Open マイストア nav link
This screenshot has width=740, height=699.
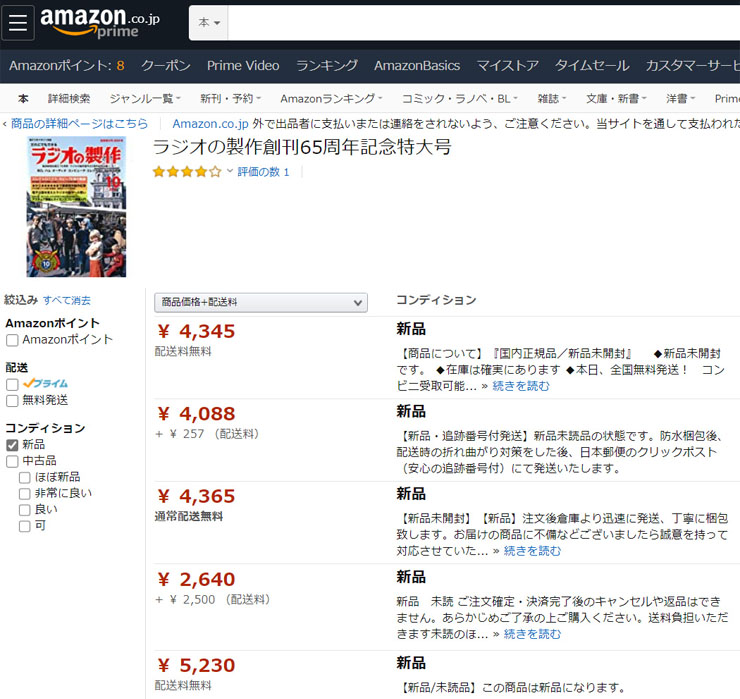[507, 66]
